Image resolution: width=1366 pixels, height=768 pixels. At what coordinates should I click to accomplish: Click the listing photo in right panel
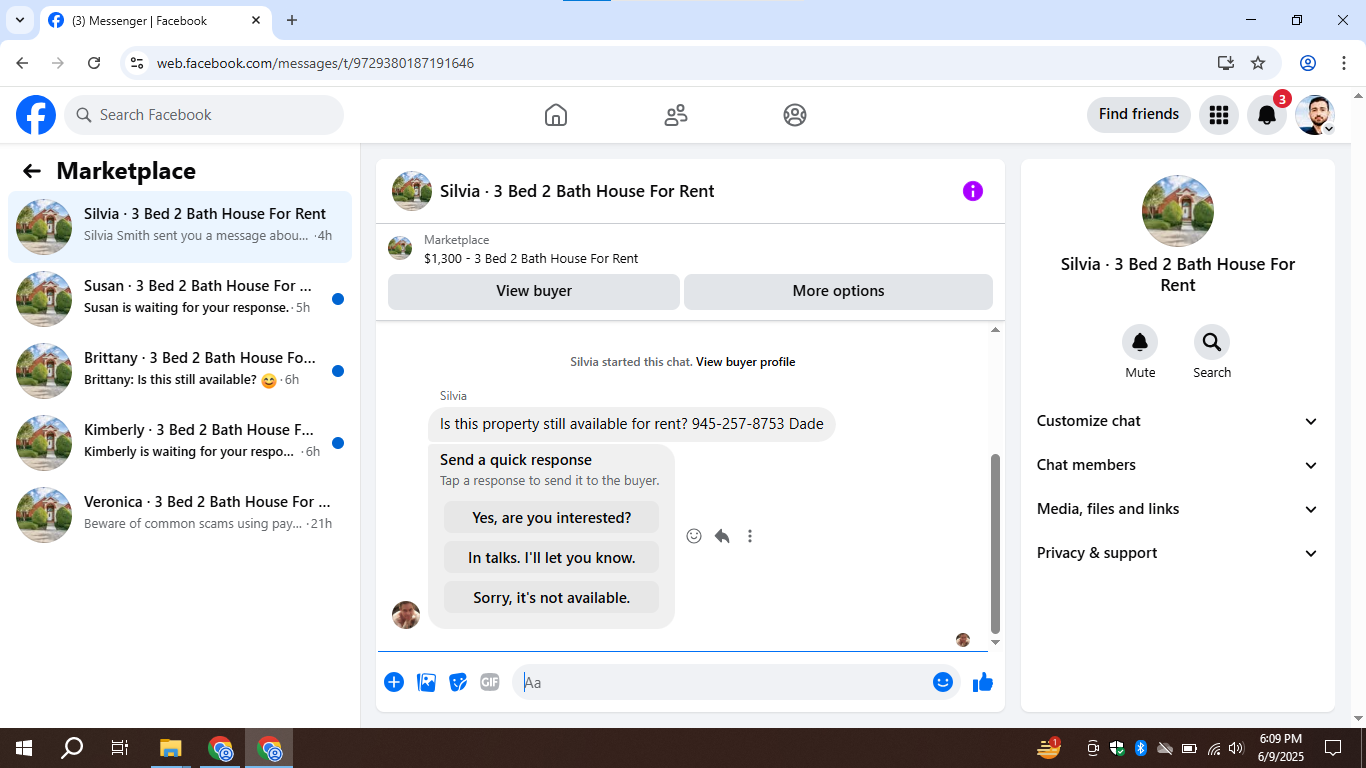click(1178, 211)
